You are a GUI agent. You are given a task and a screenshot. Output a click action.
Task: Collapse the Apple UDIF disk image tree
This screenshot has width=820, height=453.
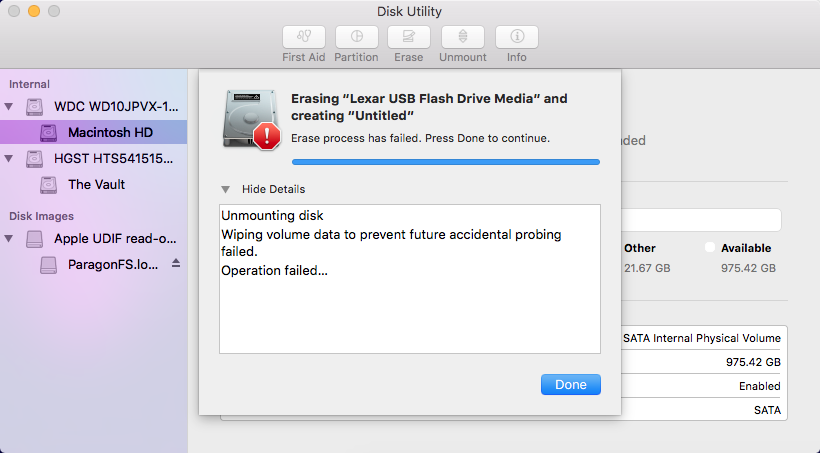coord(9,239)
